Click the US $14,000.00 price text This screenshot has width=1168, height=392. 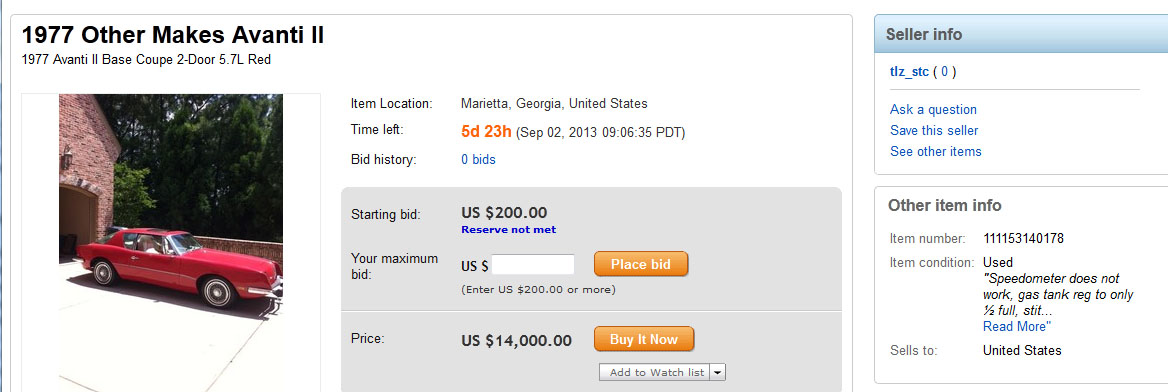(516, 341)
